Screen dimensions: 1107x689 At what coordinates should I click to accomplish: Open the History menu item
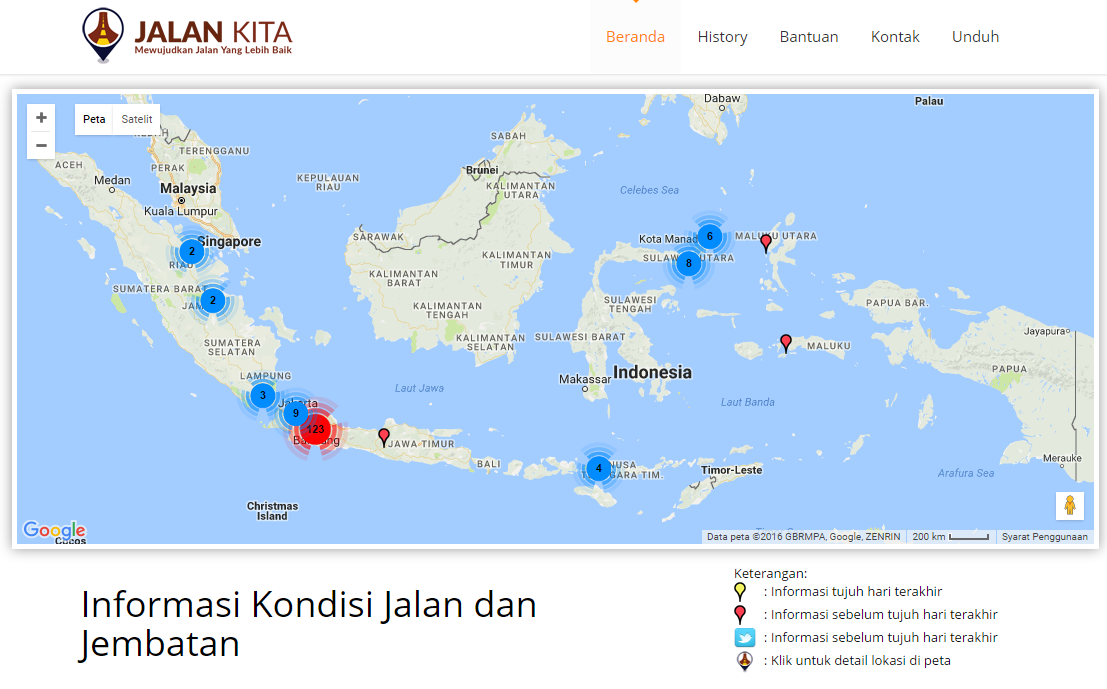point(722,37)
